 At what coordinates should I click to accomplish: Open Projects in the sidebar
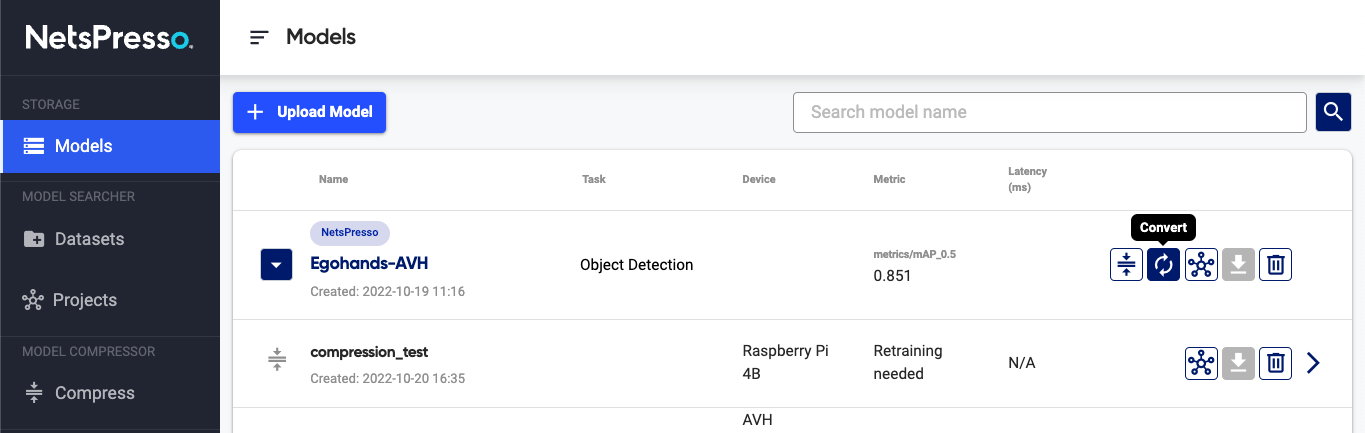pos(85,300)
